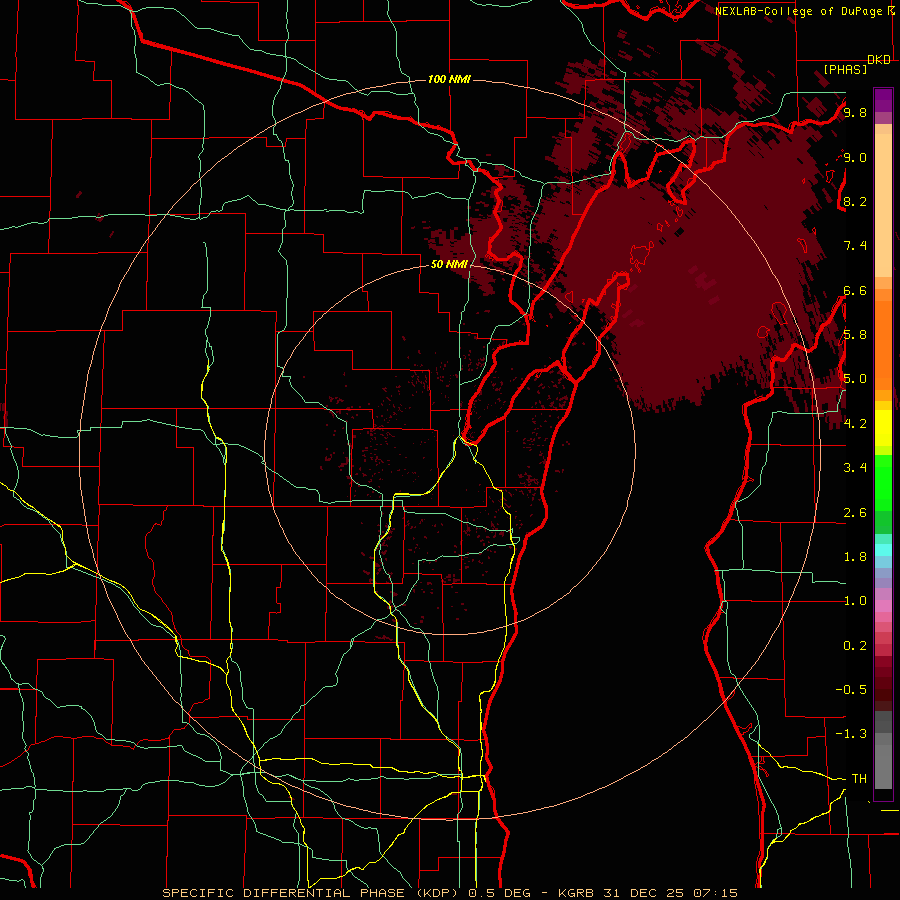Select the 8.2 value on the color scale
The height and width of the screenshot is (900, 900).
pos(855,201)
